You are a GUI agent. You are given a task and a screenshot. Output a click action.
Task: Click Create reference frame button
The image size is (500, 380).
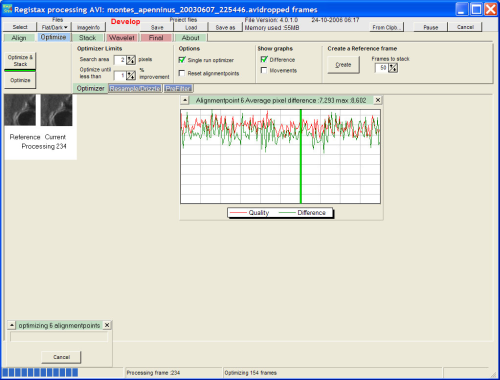pos(343,65)
